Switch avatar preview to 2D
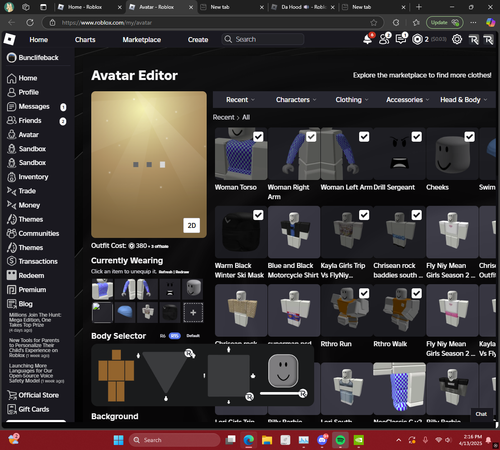 point(192,225)
